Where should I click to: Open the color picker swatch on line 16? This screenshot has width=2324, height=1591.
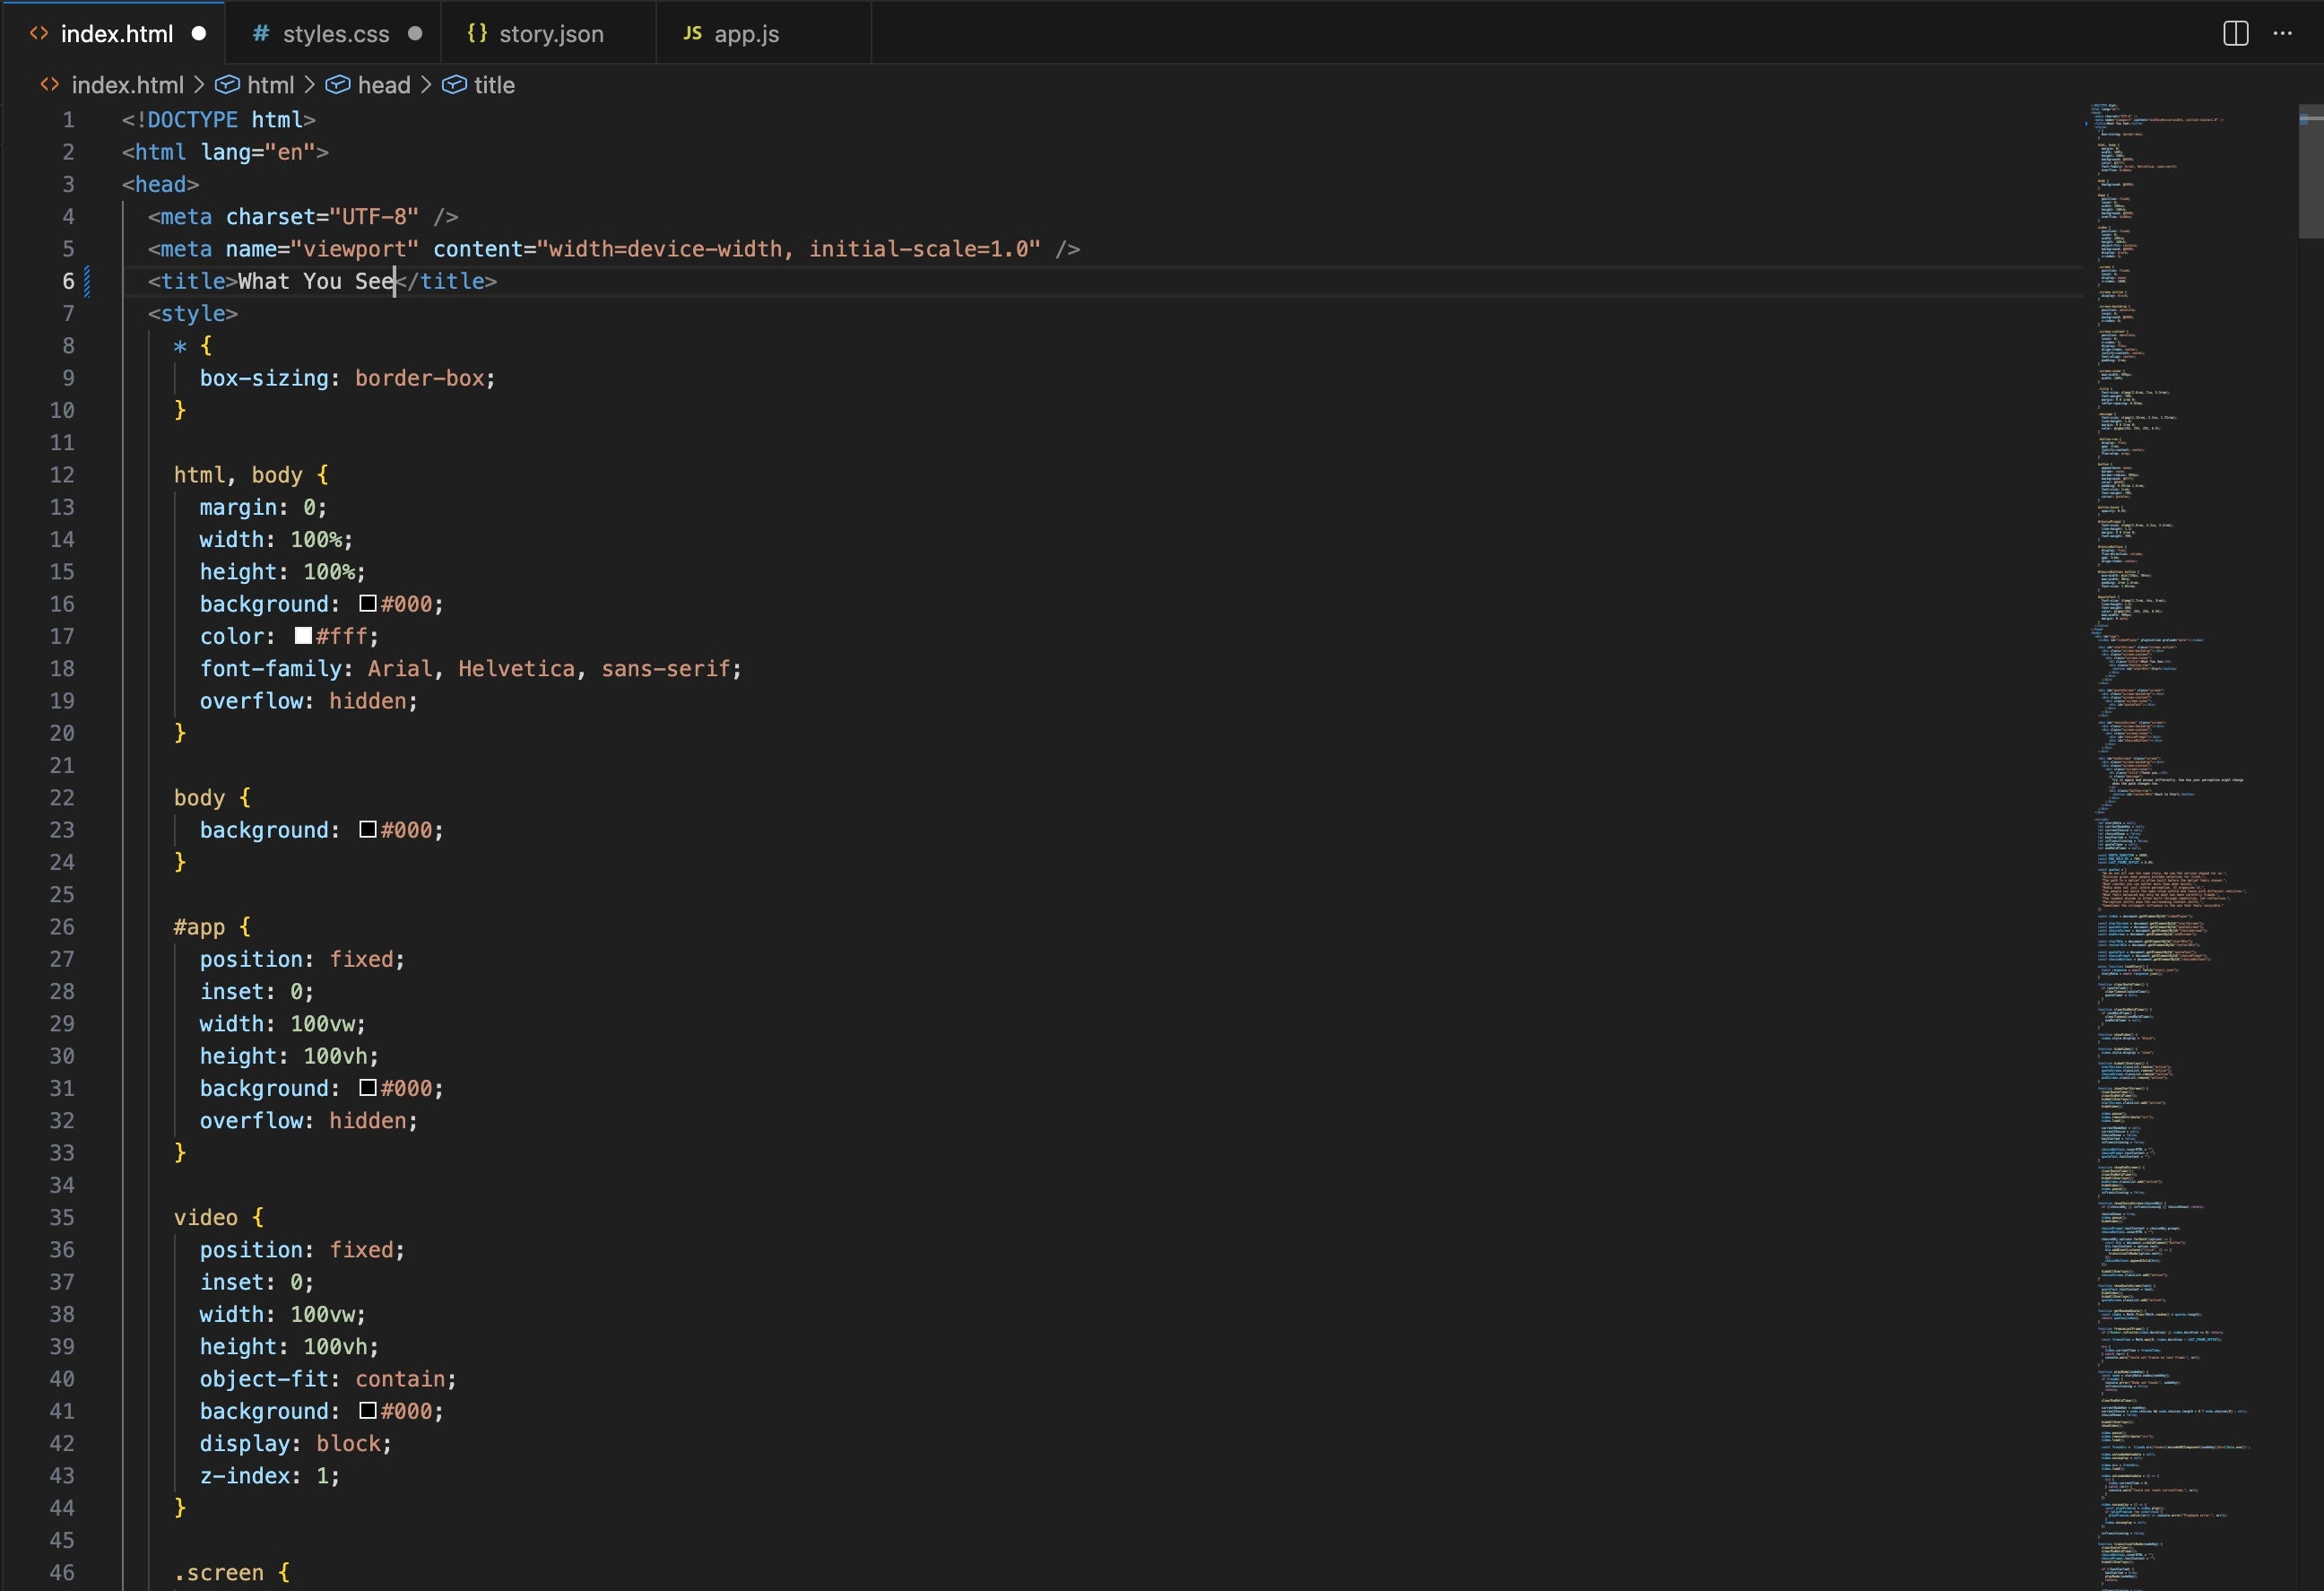click(368, 603)
